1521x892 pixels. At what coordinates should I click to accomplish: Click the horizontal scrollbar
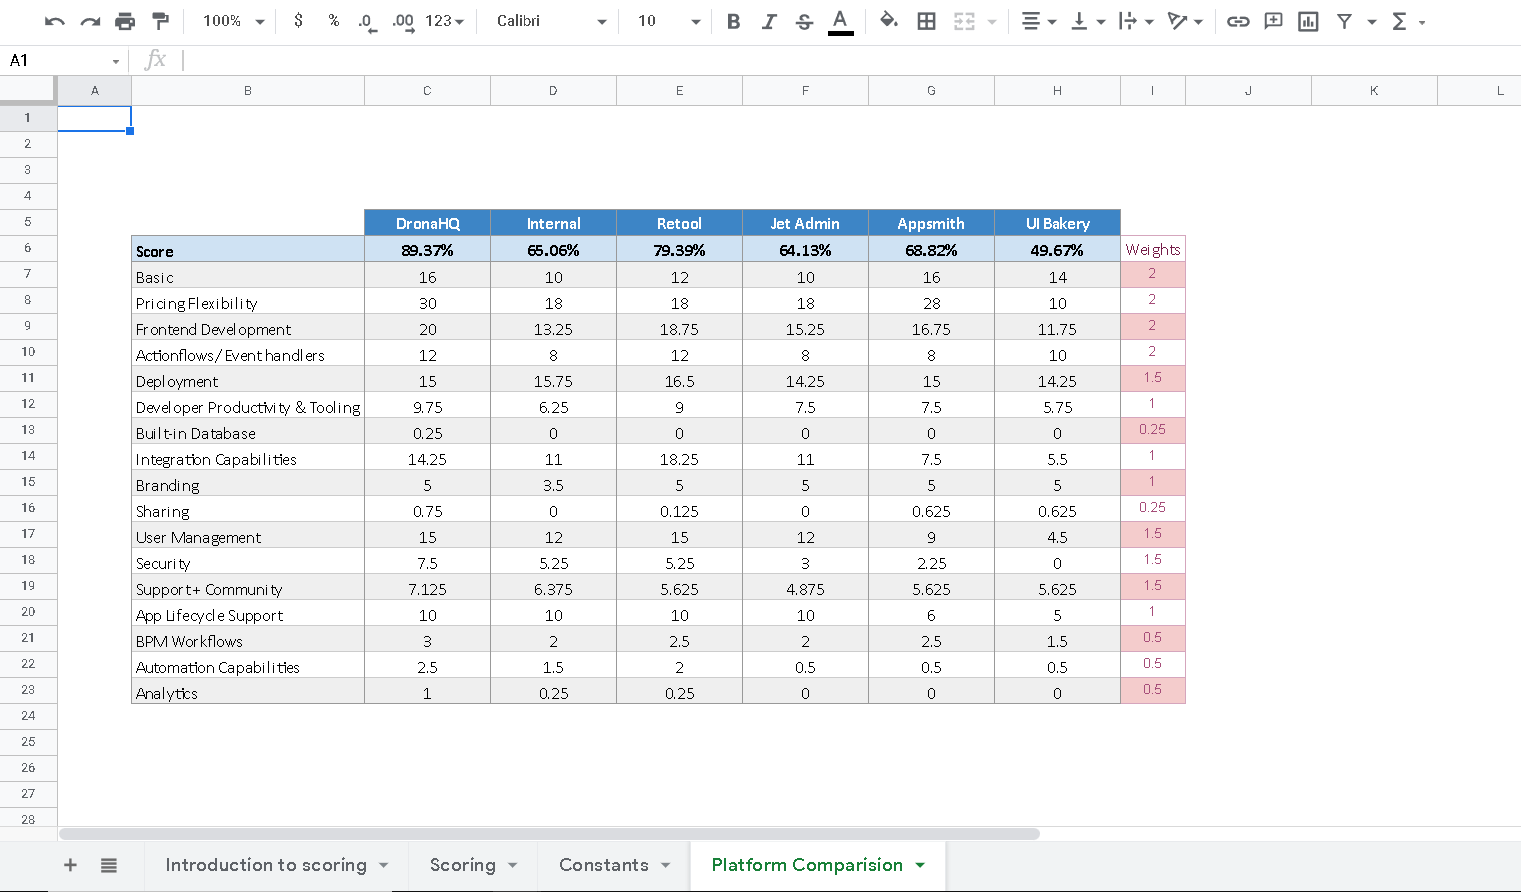[549, 833]
